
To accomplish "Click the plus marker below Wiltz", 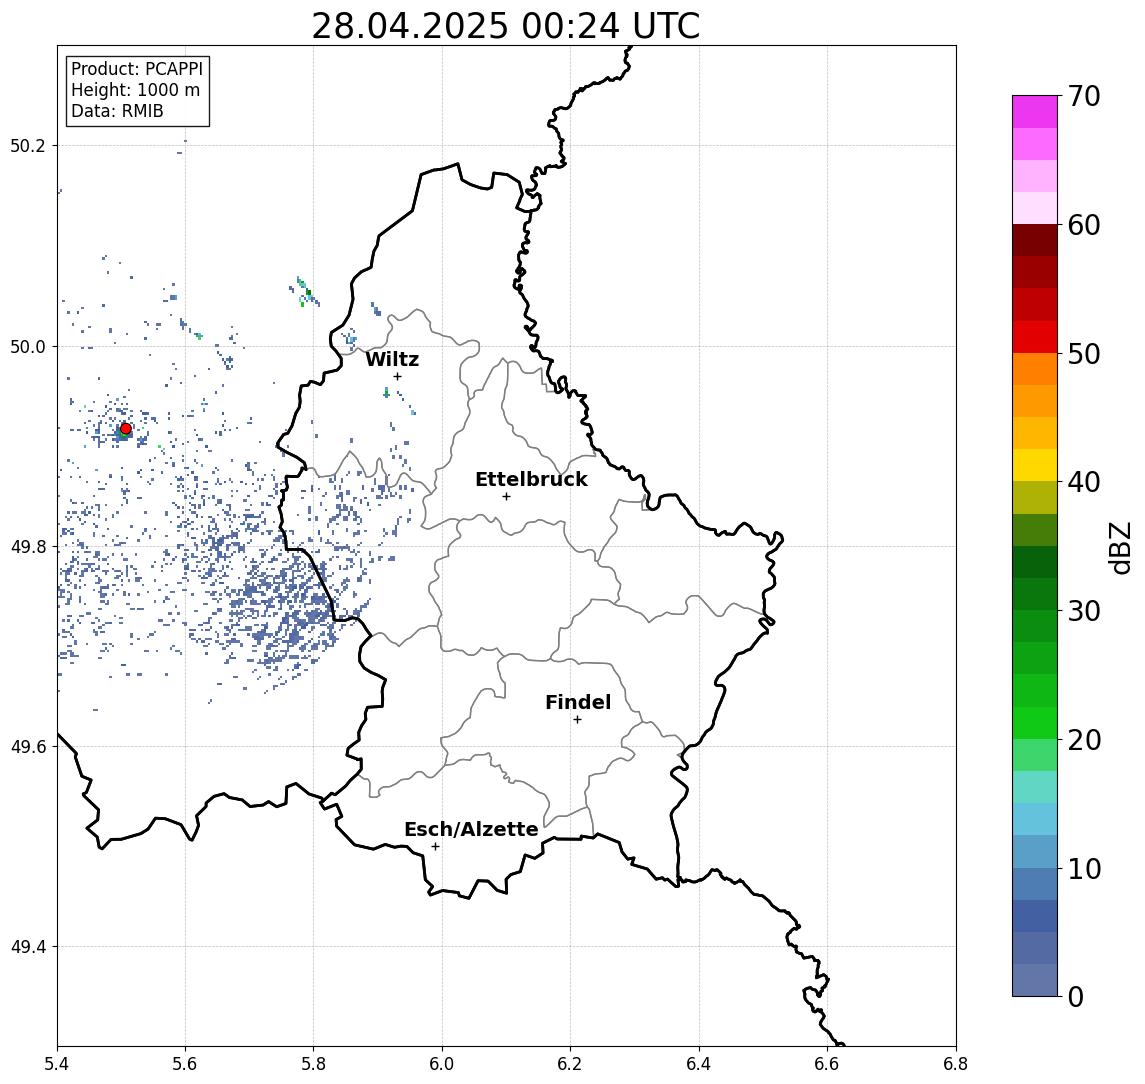I will point(397,376).
